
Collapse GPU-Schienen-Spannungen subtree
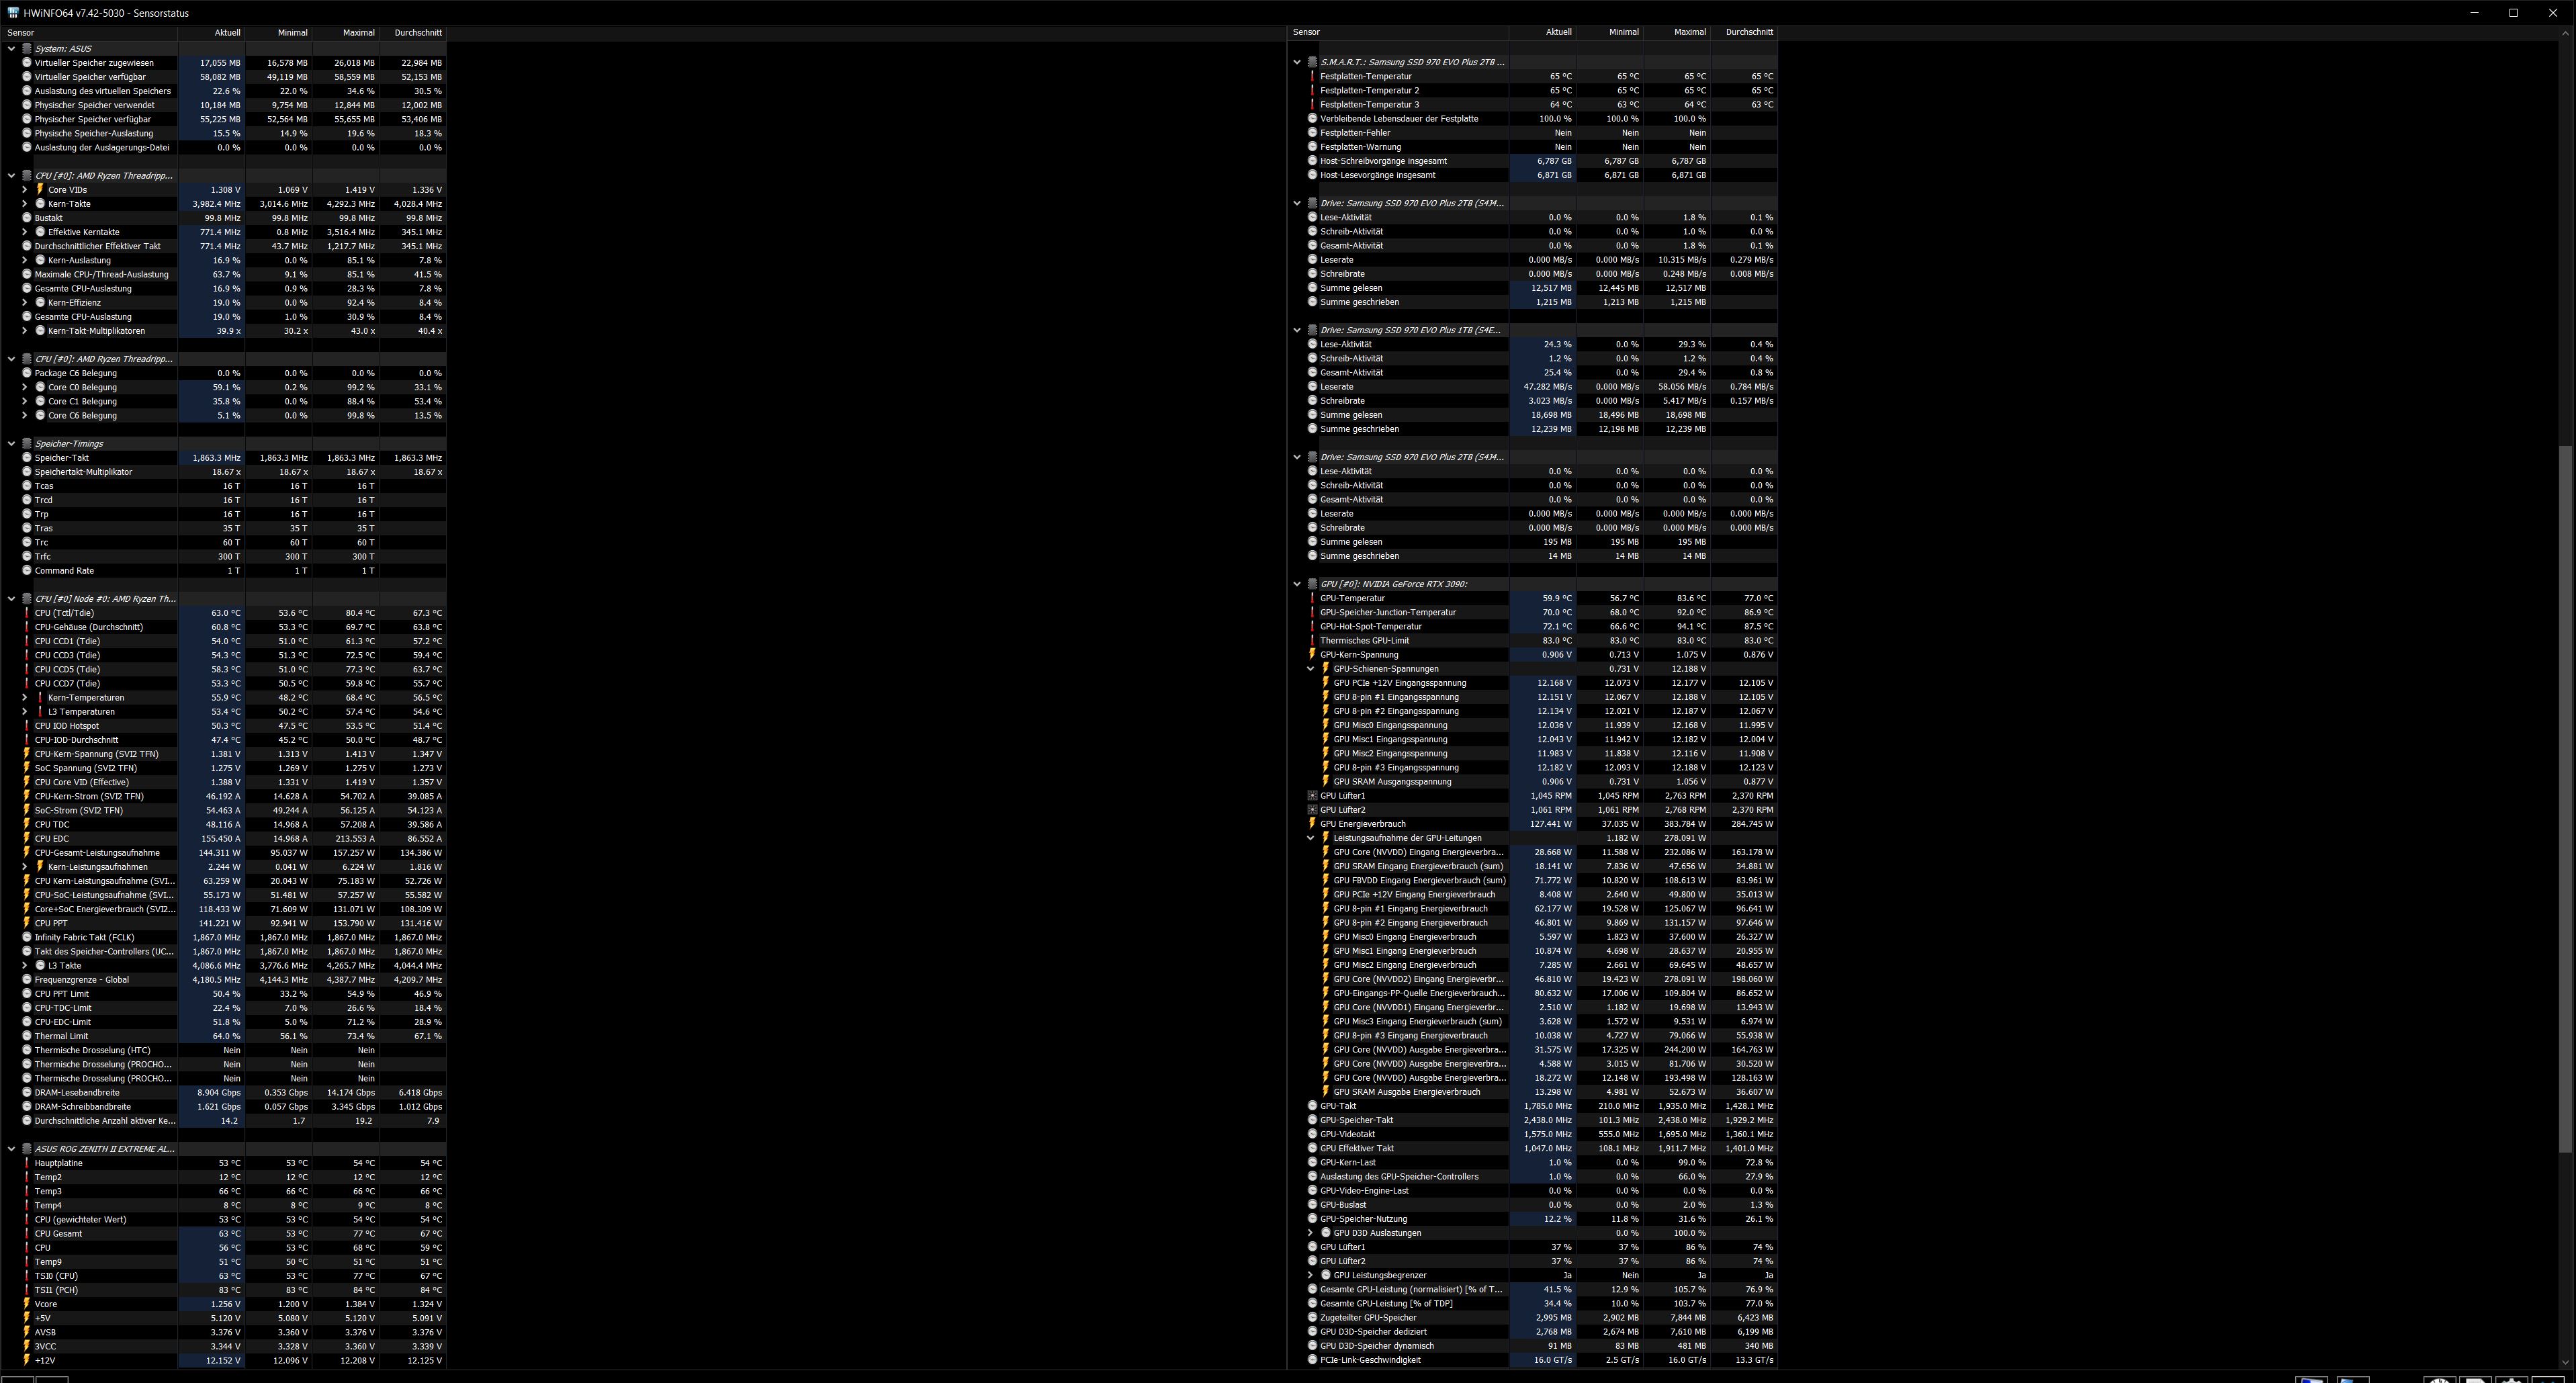point(1310,669)
